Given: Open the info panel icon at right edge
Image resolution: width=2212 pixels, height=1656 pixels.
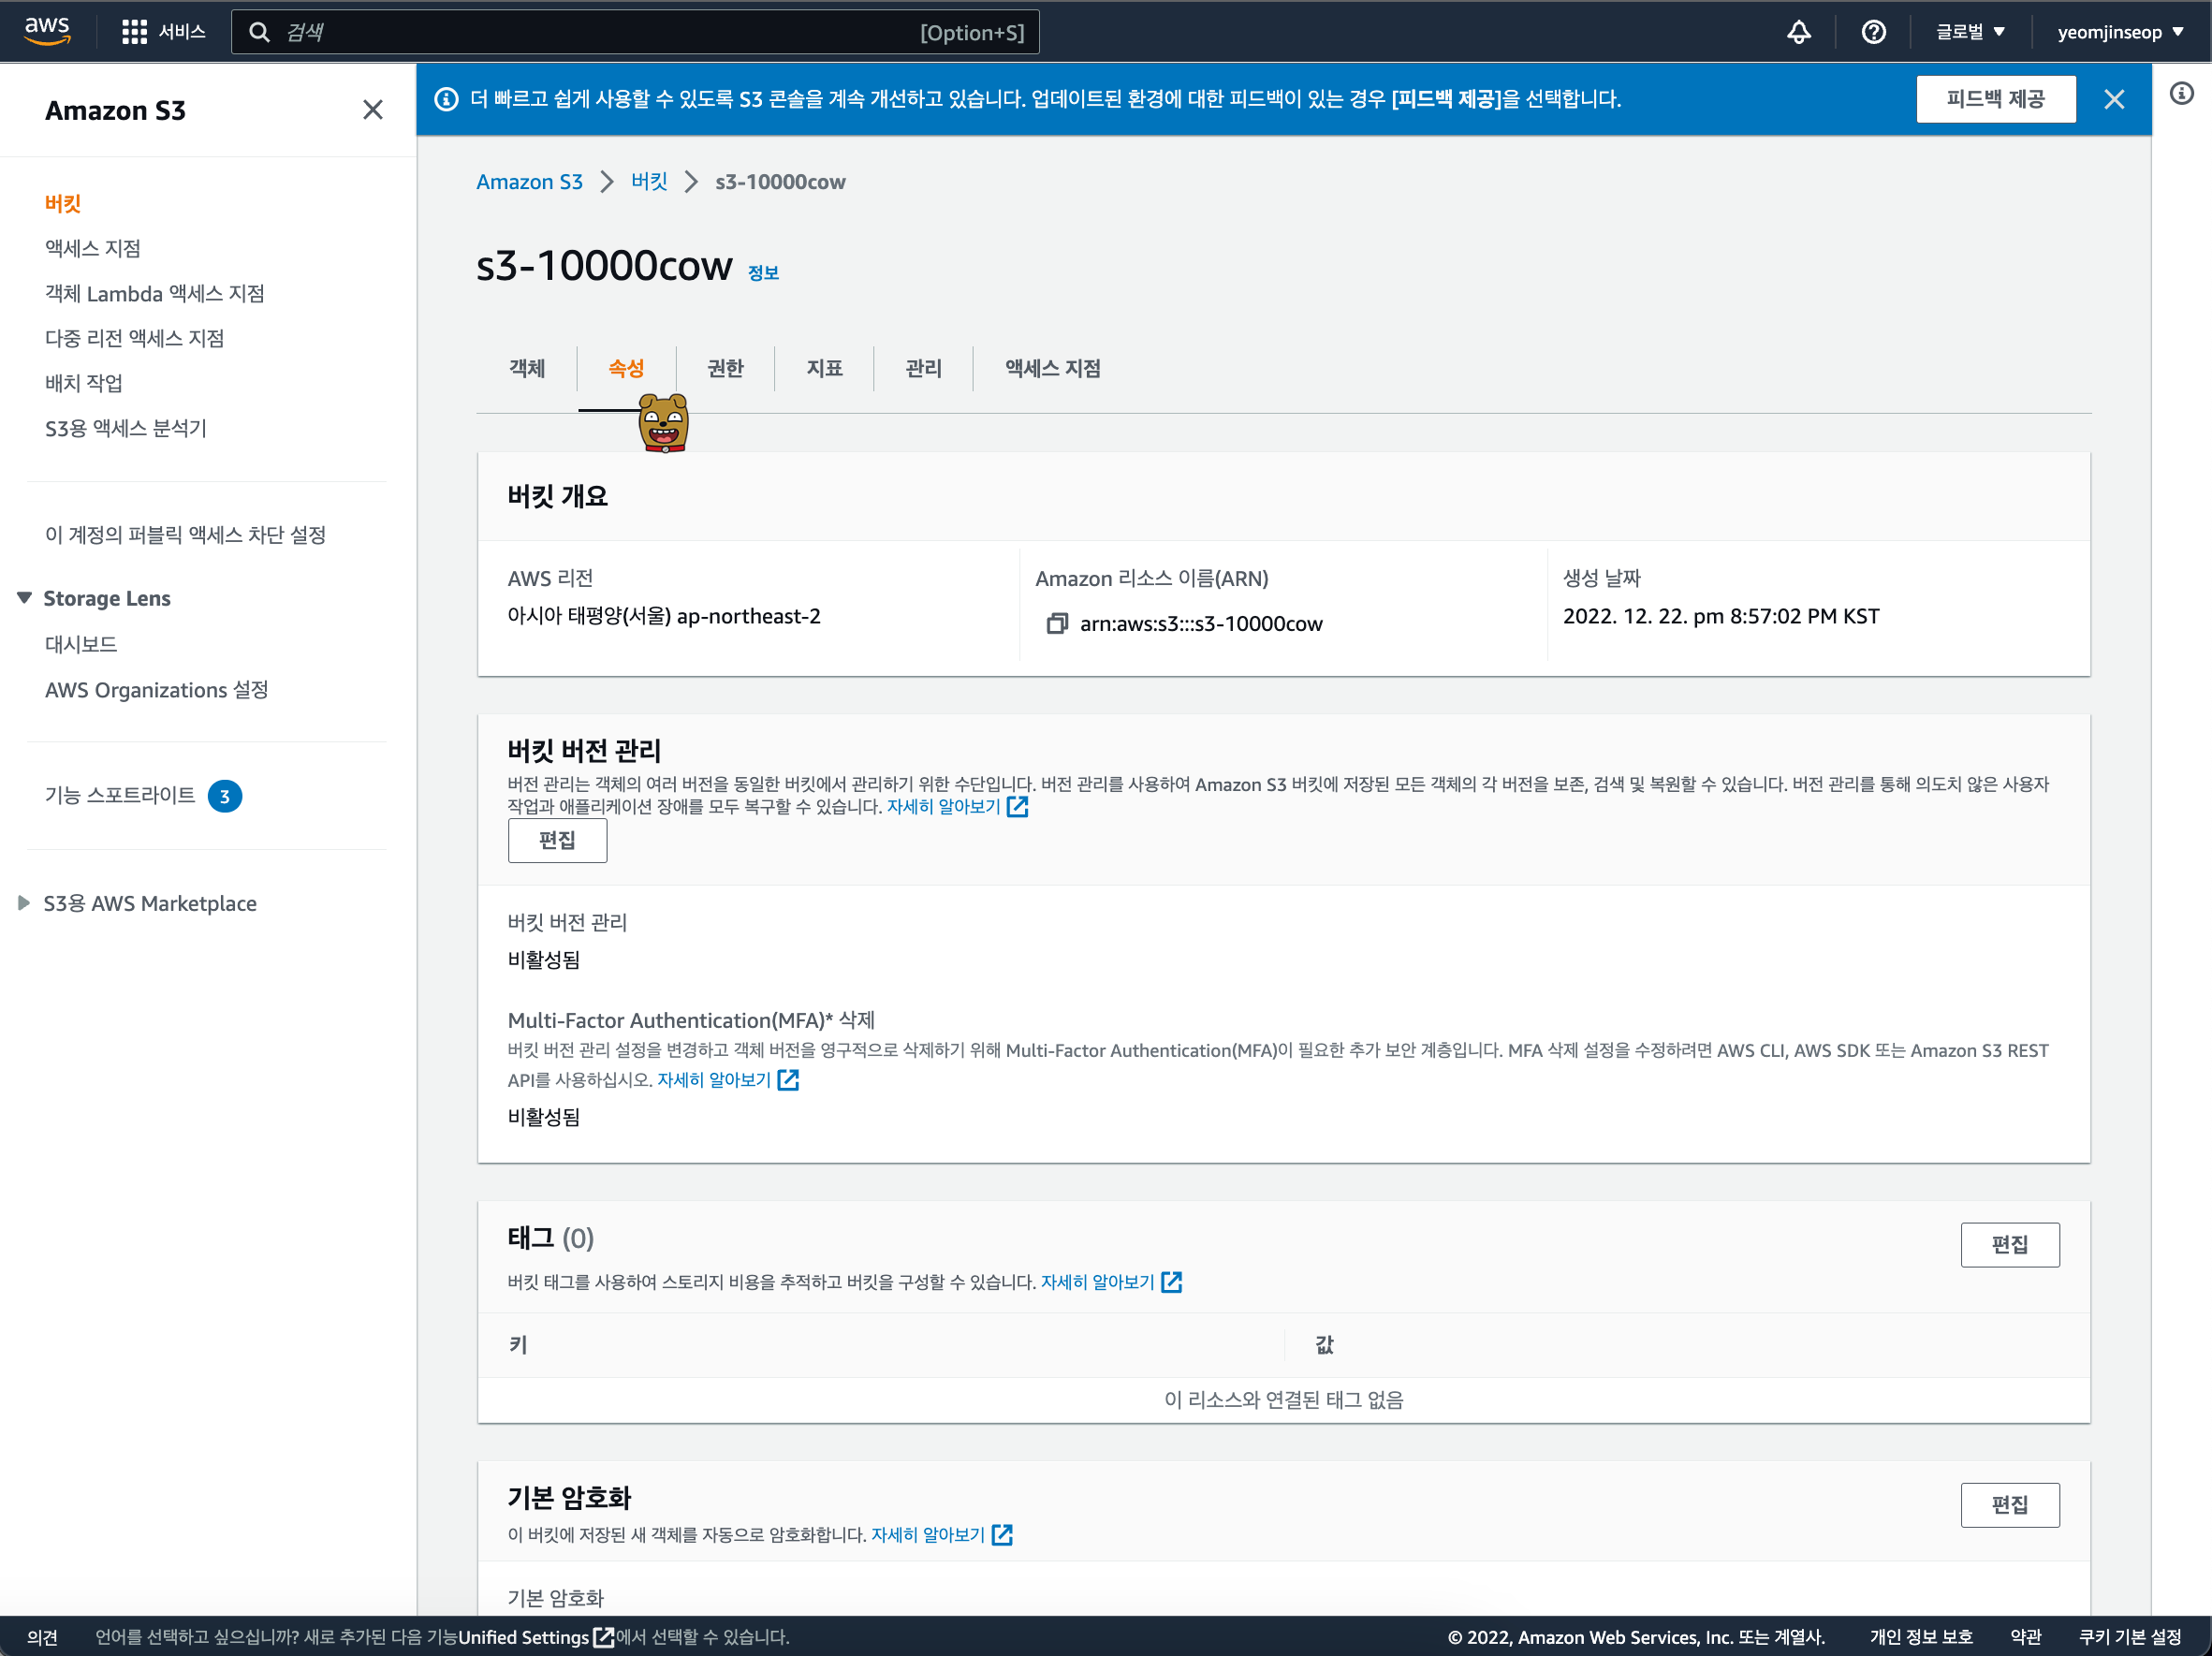Looking at the screenshot, I should point(2181,94).
